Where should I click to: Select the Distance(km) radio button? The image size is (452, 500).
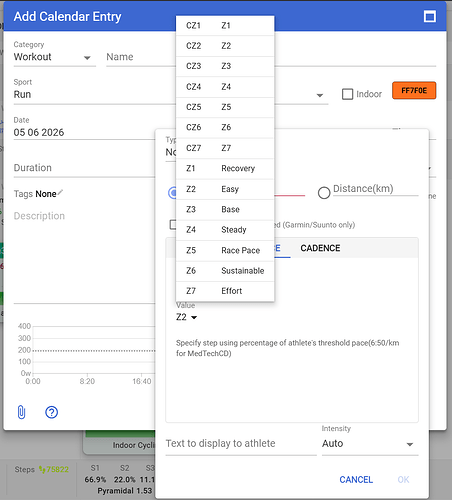point(324,192)
